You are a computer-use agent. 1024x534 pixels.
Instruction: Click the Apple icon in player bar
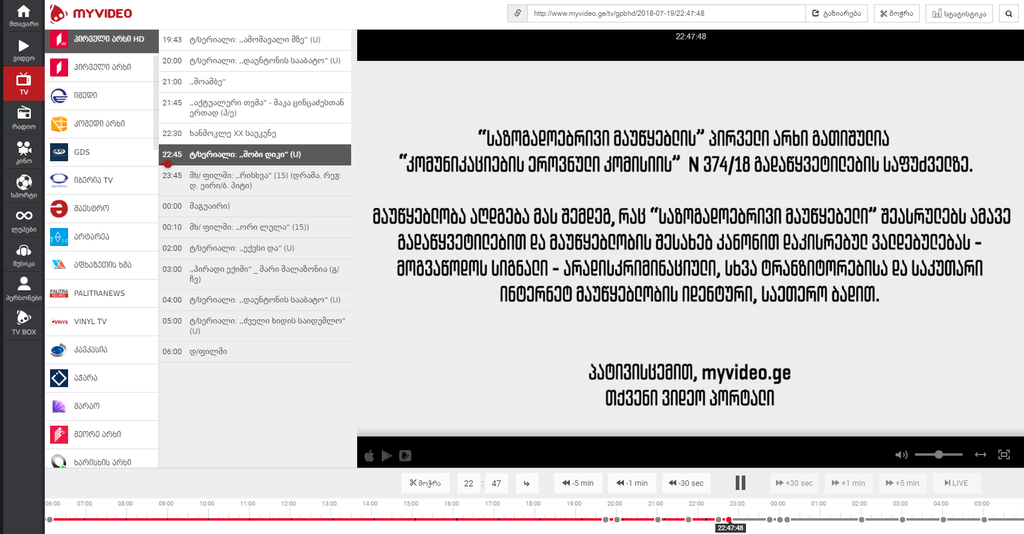(x=369, y=456)
